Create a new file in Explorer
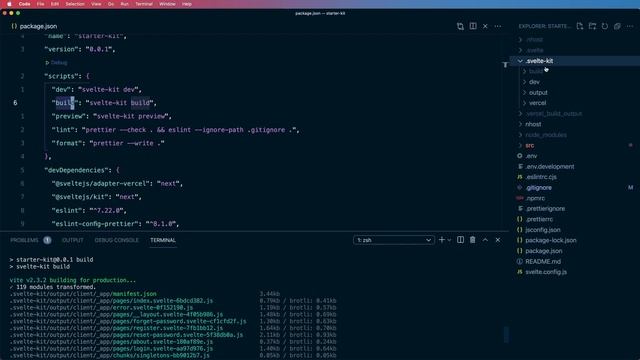 click(580, 26)
